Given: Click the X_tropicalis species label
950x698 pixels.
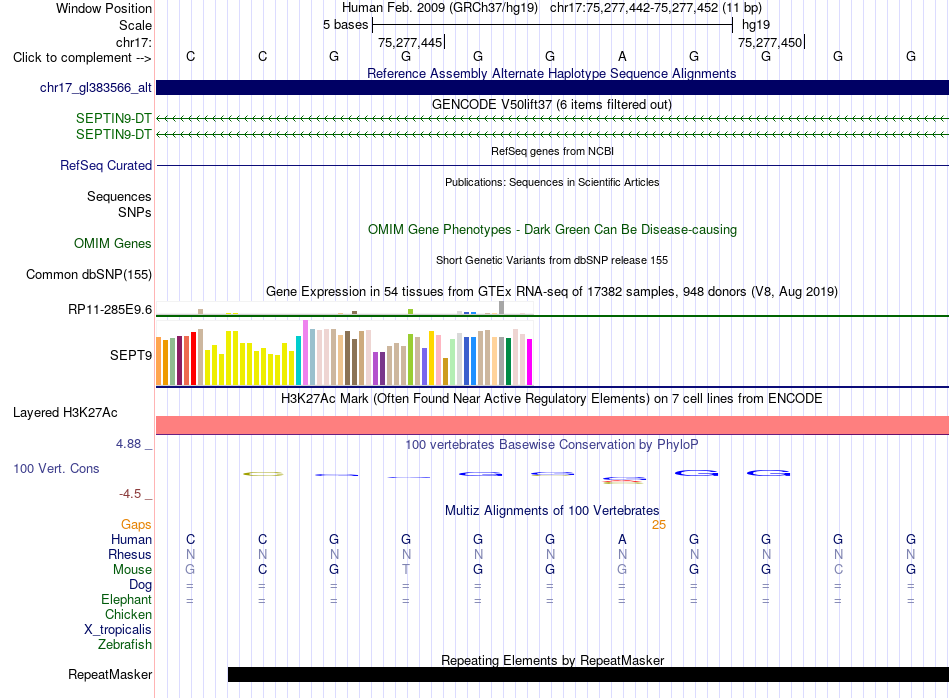Looking at the screenshot, I should (118, 630).
